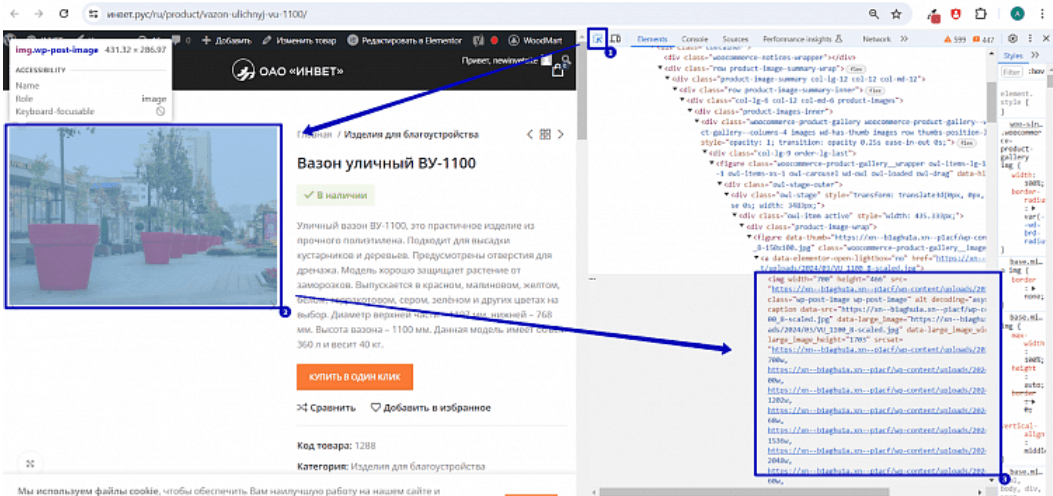
Task: Click 'Изменить товар' in admin bar
Action: point(299,40)
